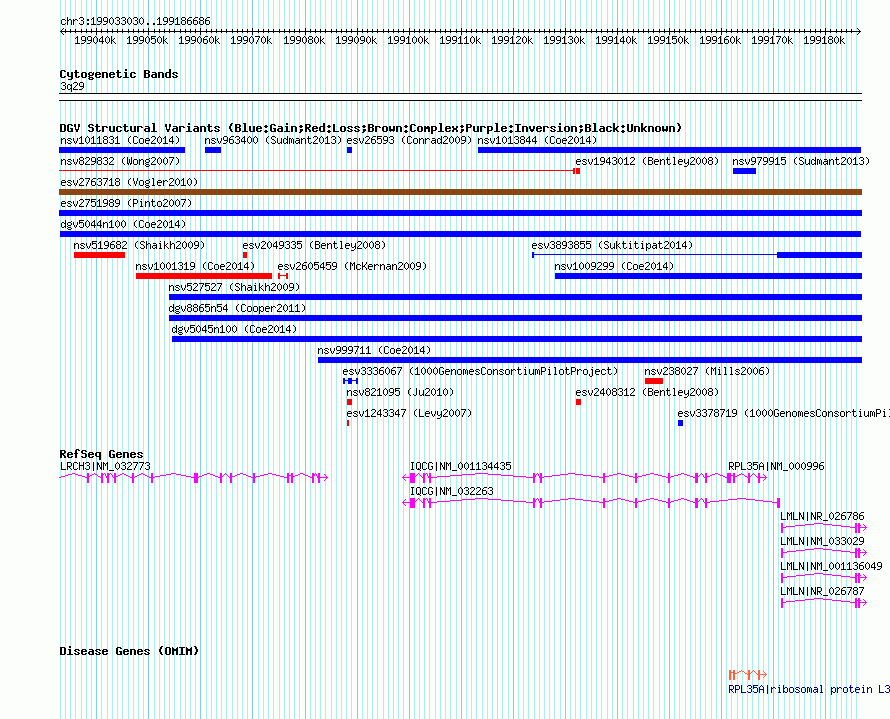
Task: Select the Cytogenetic Bands track title
Action: (x=119, y=74)
